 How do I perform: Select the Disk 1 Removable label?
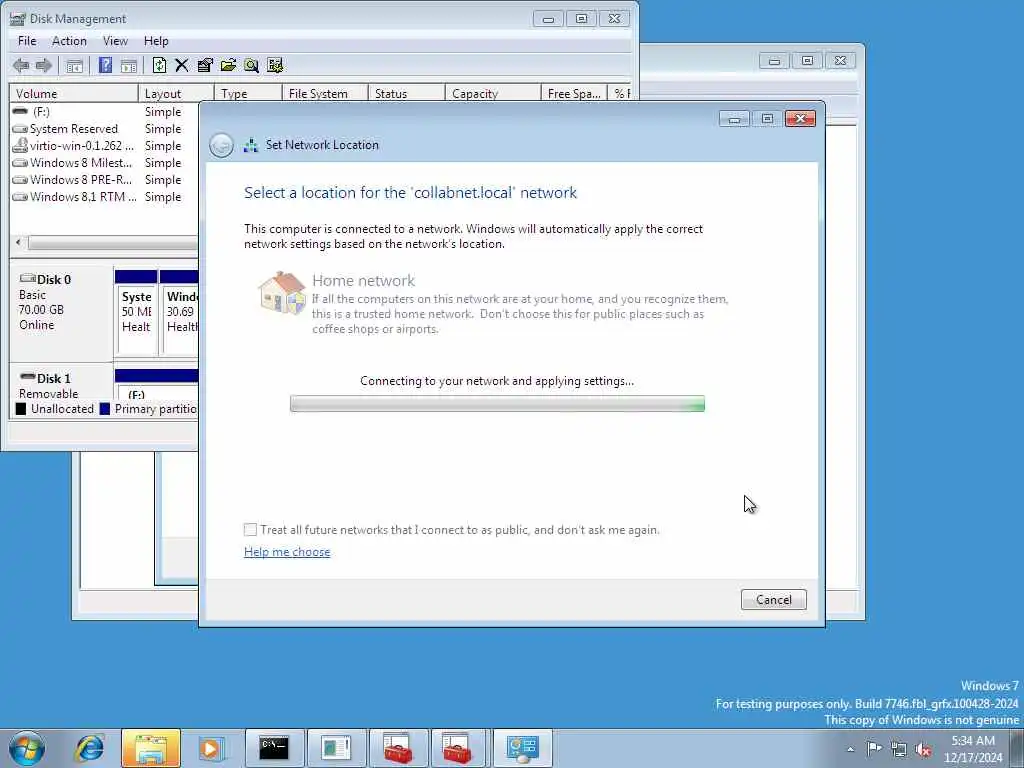(61, 383)
